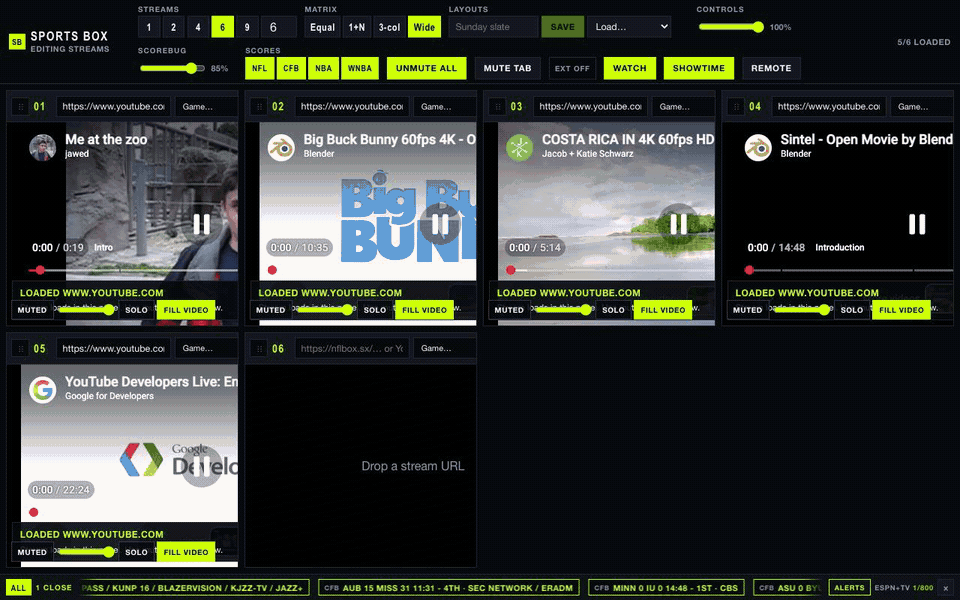The image size is (960, 600).
Task: Toggle MUTED on stream 05
Action: 32,552
